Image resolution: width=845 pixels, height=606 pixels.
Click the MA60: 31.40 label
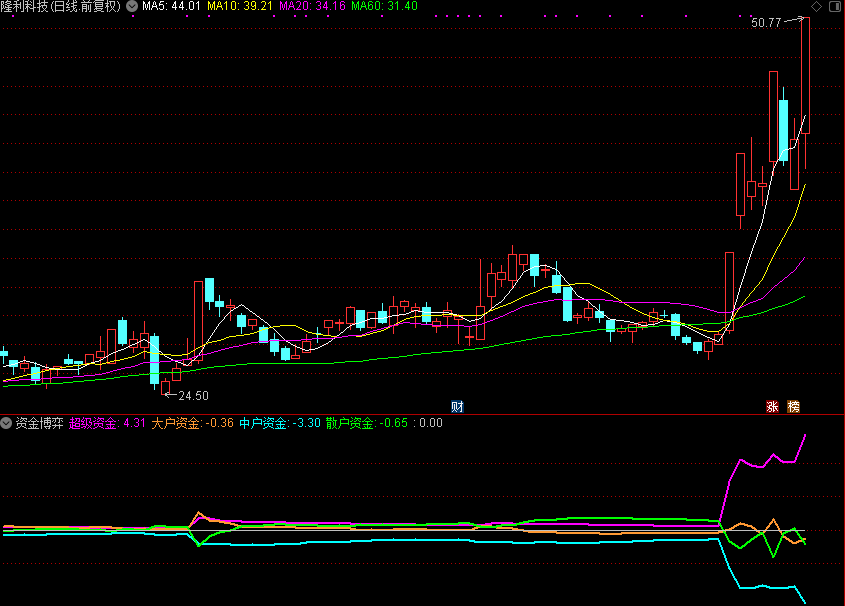(x=384, y=6)
